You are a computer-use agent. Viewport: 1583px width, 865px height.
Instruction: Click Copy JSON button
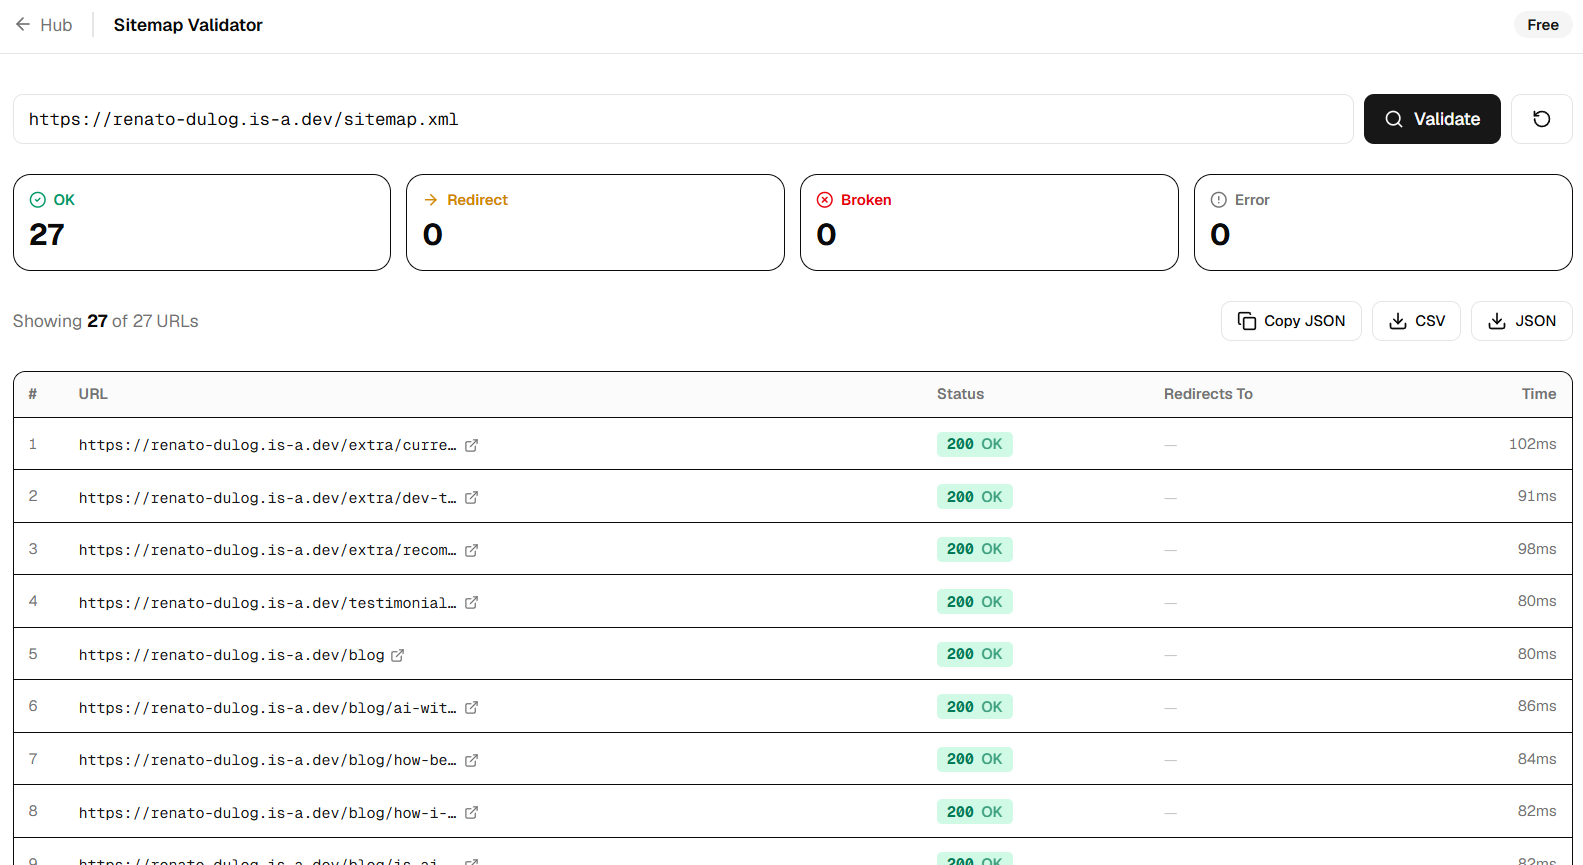(x=1291, y=321)
